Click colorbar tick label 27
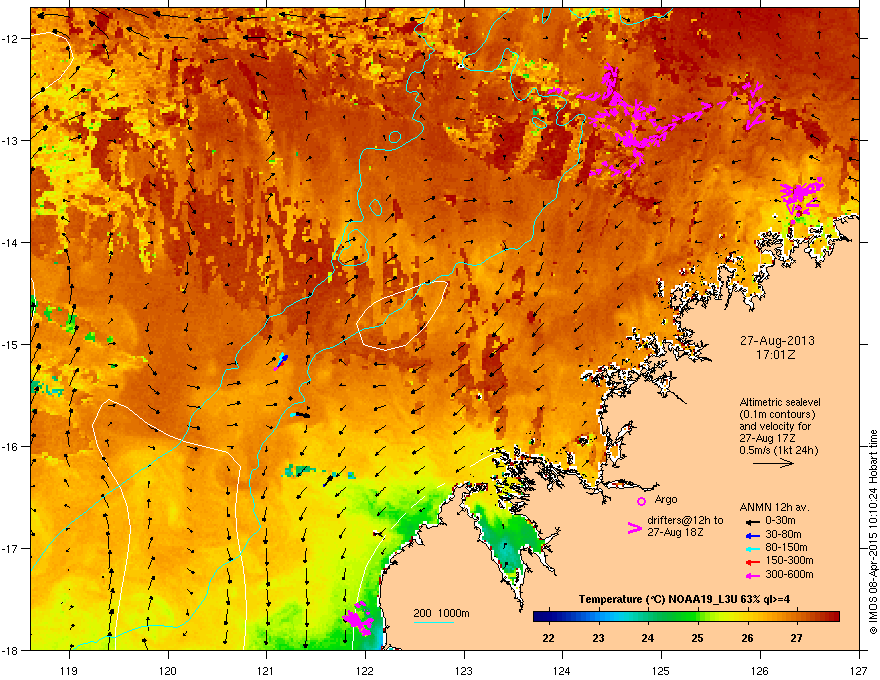Image resolution: width=880 pixels, height=680 pixels. (796, 638)
